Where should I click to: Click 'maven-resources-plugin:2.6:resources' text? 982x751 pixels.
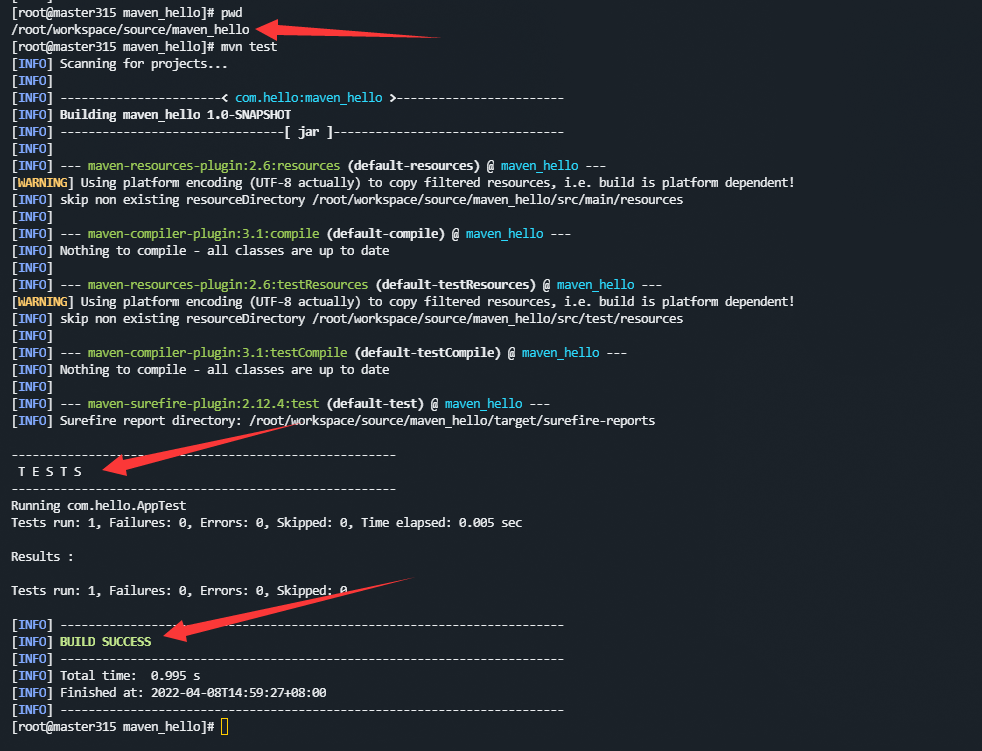(x=214, y=165)
